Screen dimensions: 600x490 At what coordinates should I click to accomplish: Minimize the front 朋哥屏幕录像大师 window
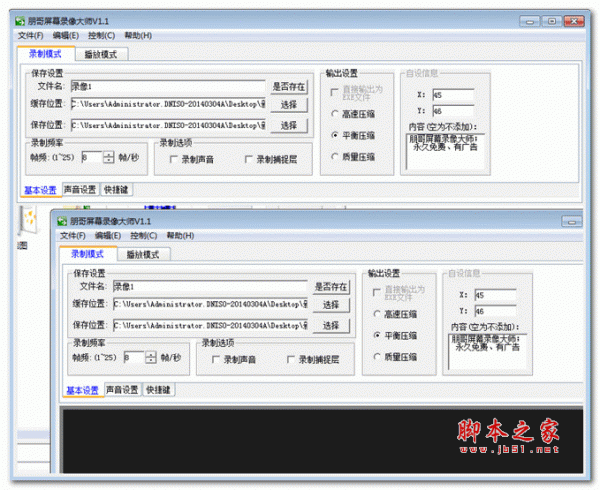(x=572, y=221)
